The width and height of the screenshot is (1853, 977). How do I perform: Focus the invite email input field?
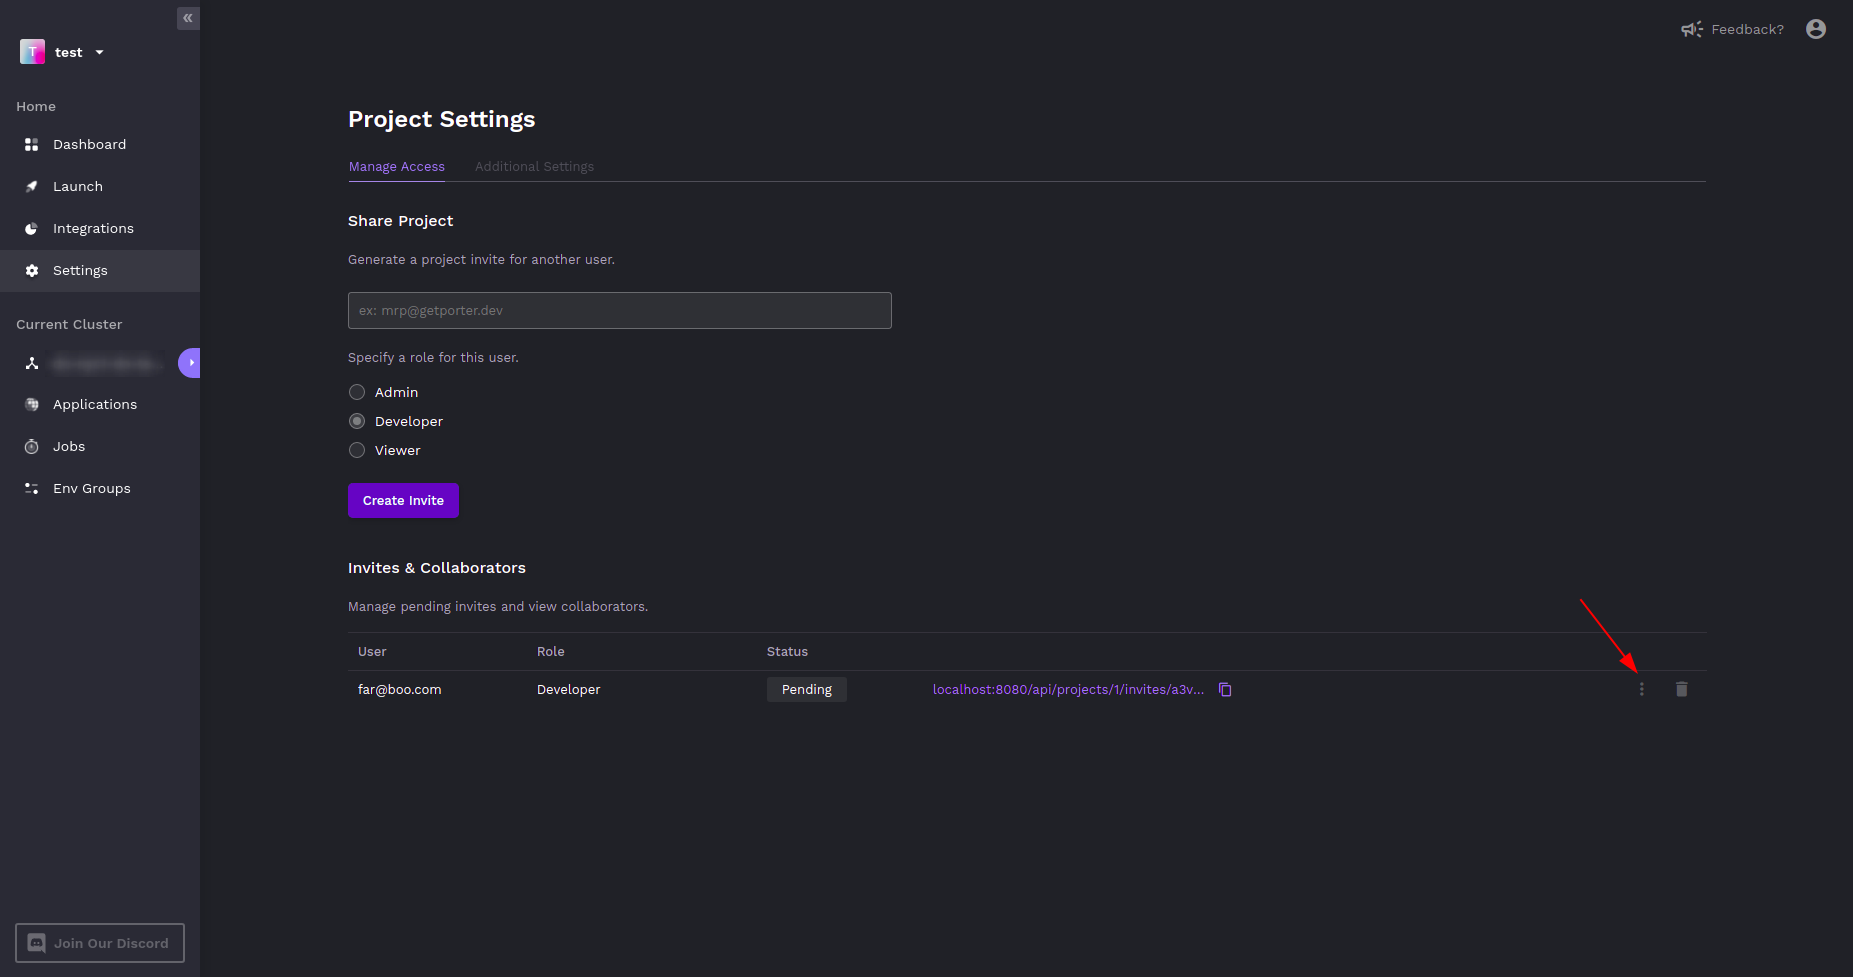[619, 311]
